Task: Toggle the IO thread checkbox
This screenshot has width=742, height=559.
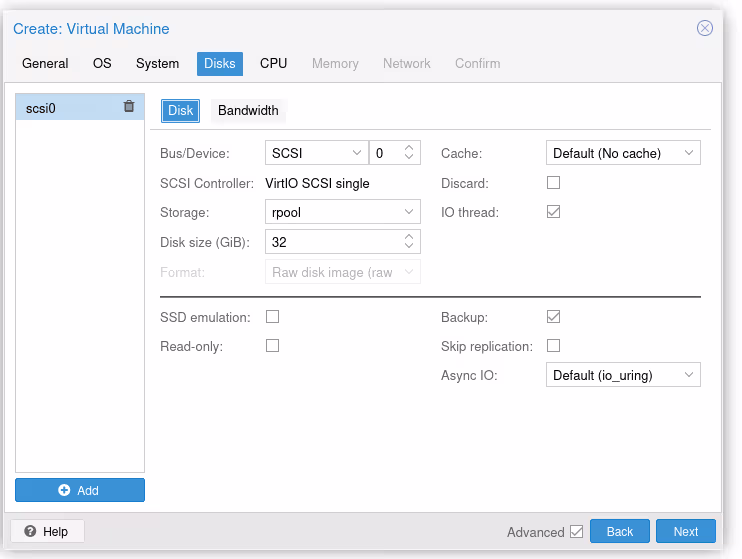Action: [x=553, y=212]
